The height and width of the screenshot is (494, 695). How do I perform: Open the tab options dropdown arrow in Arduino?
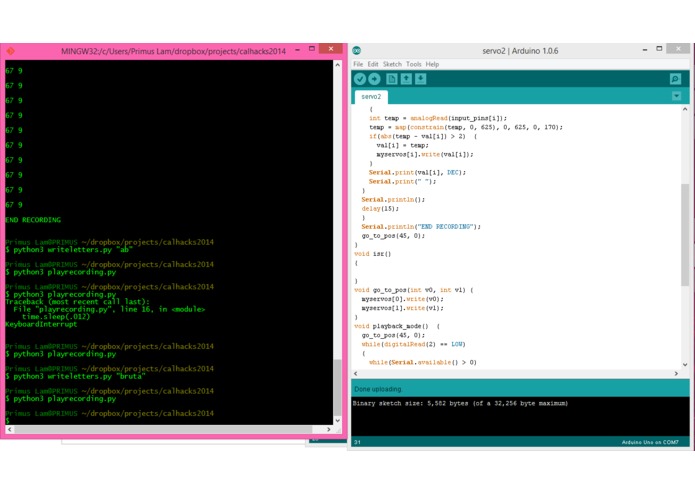[x=676, y=96]
